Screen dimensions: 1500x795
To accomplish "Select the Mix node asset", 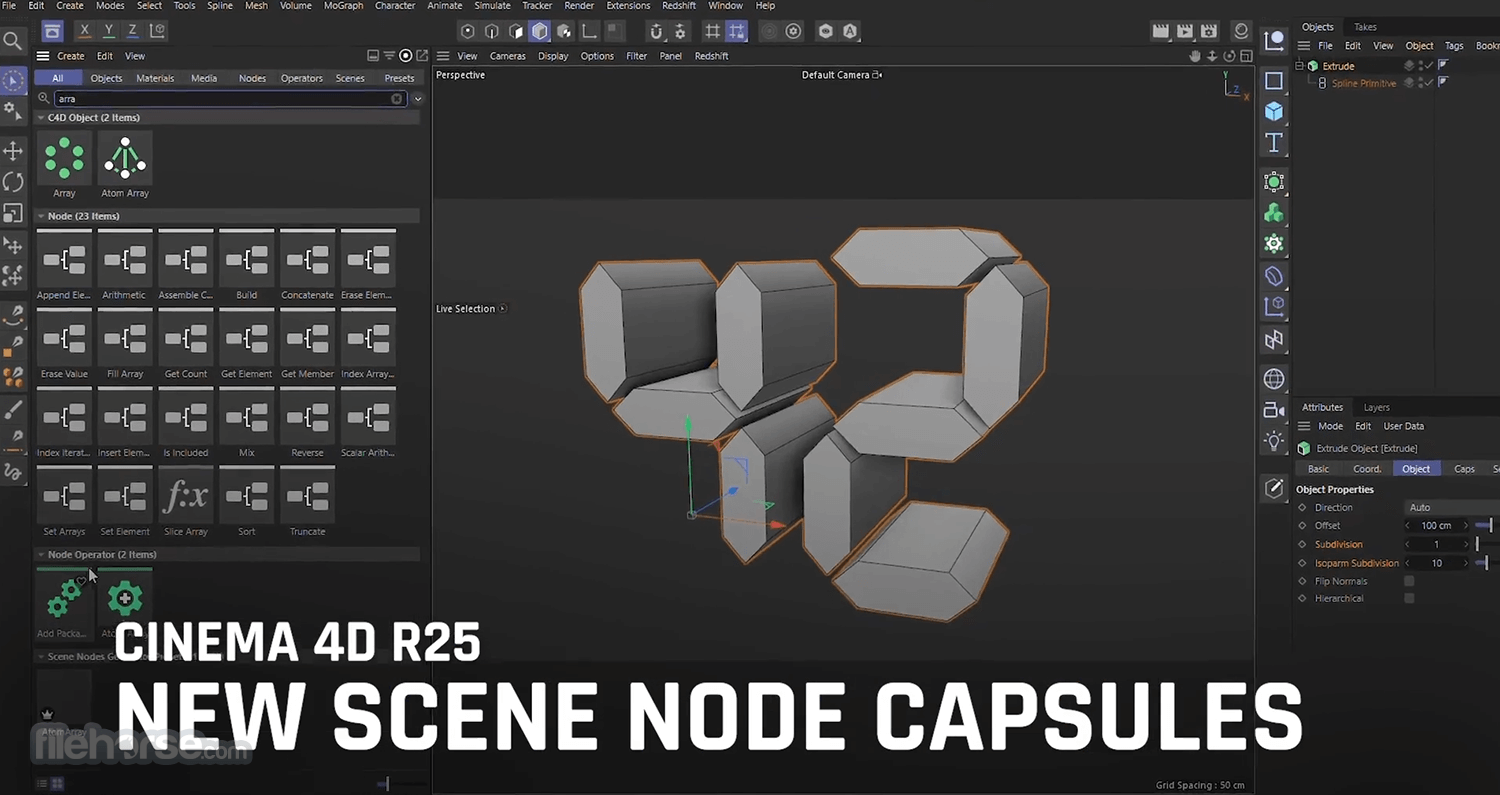I will (246, 424).
